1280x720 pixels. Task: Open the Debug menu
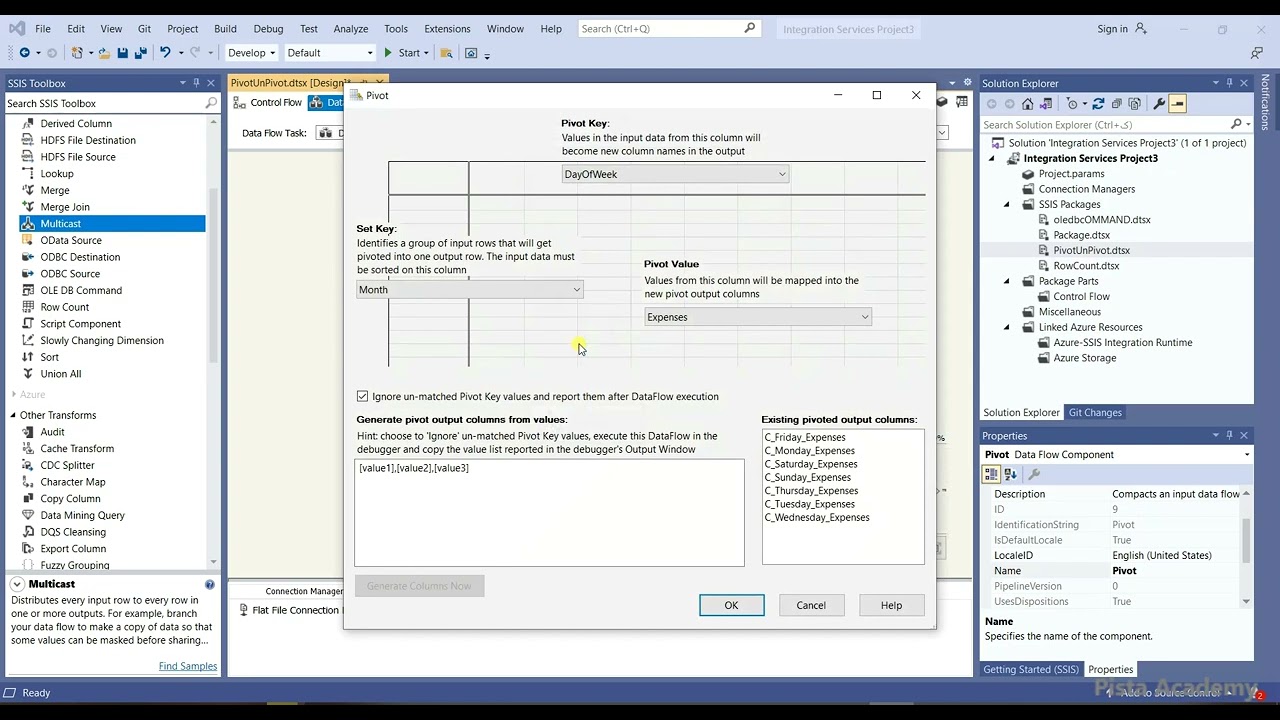268,29
